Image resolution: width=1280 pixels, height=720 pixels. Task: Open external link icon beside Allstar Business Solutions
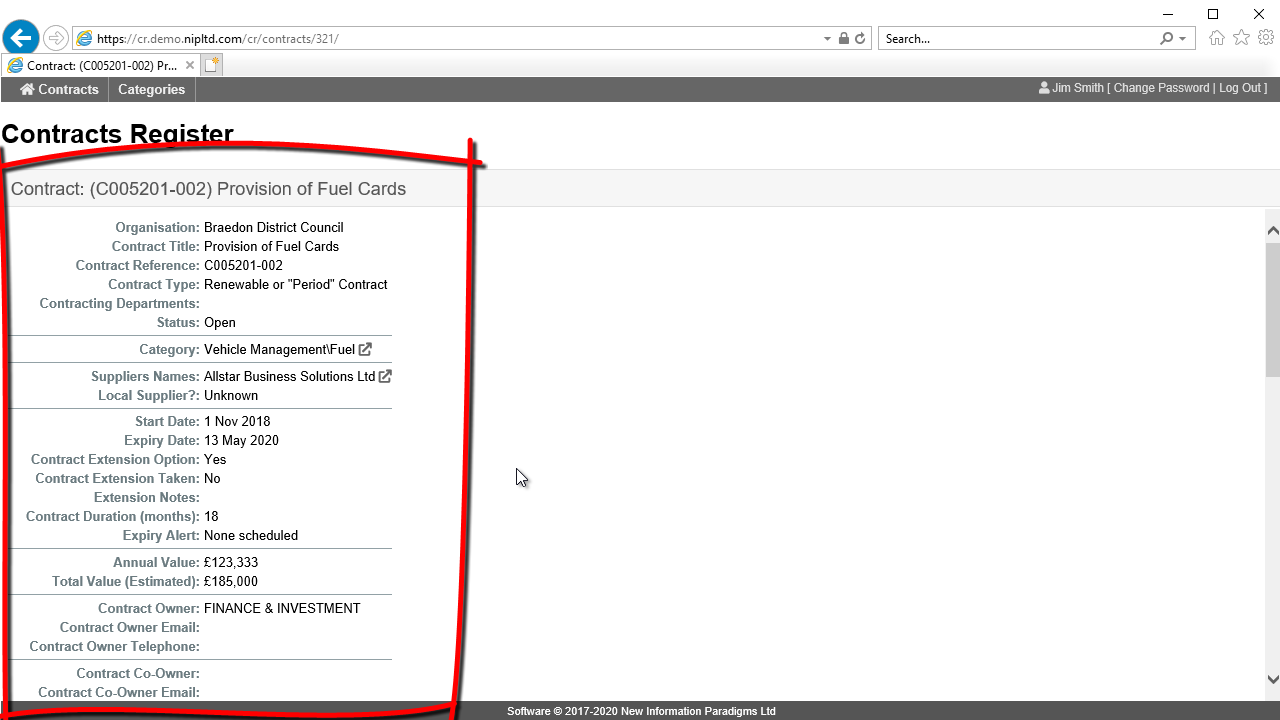[x=386, y=377]
